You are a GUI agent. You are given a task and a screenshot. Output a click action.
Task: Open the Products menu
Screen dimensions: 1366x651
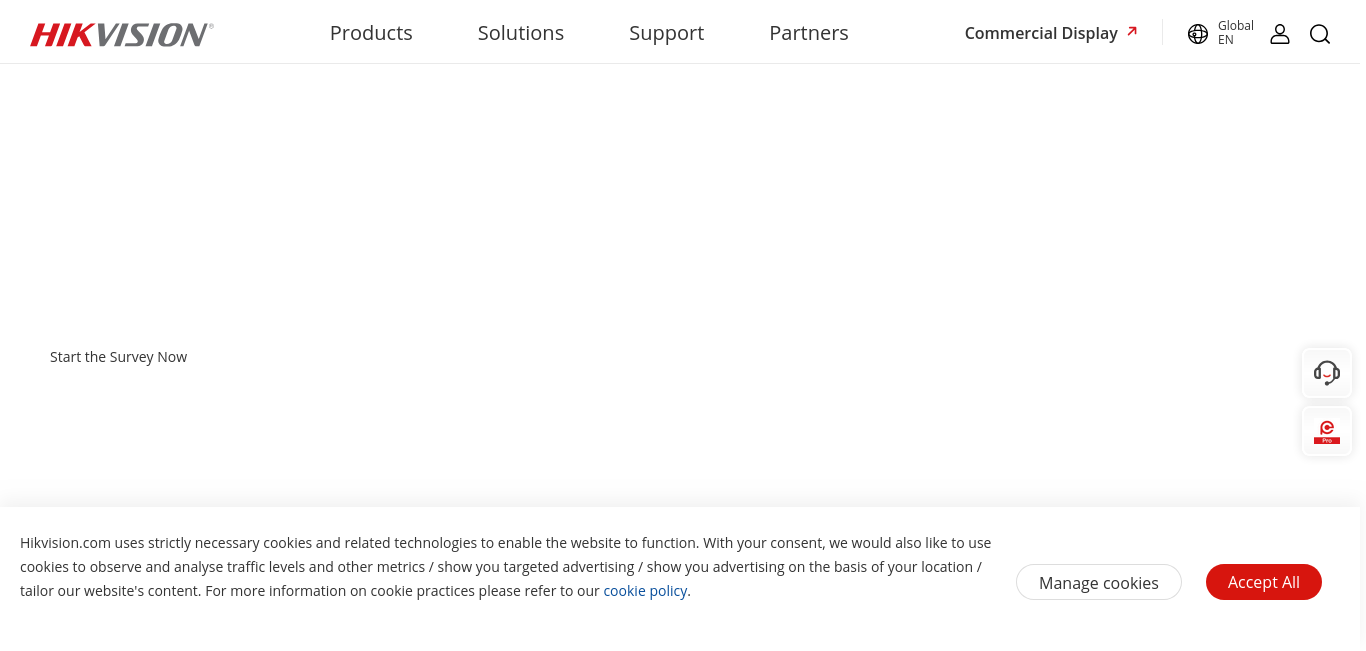[x=371, y=33]
